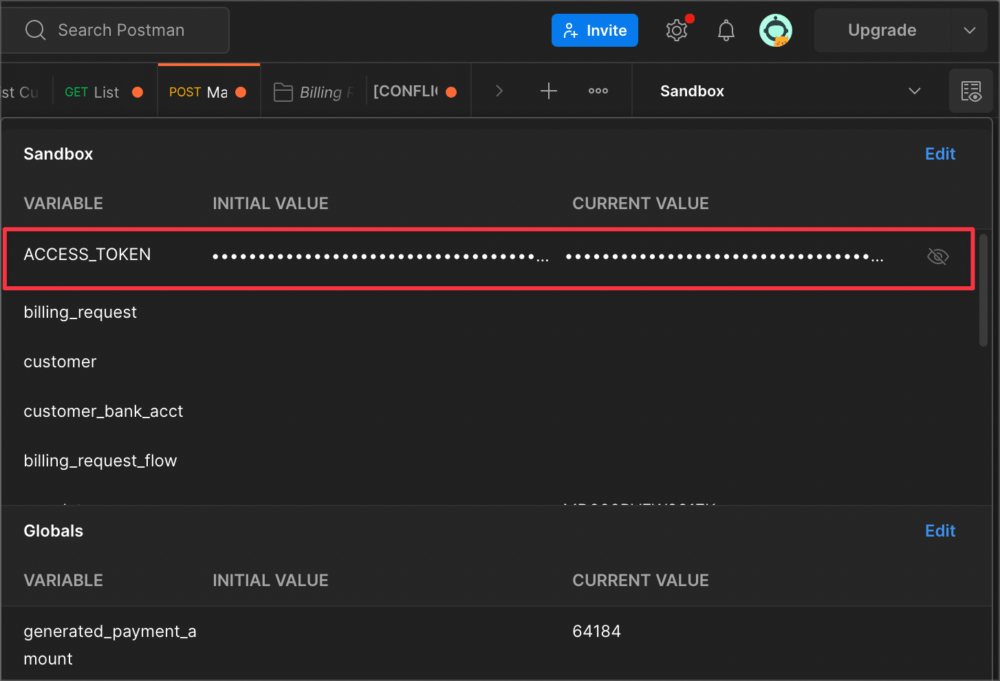
Task: Select the billing_request_flow variable
Action: click(x=100, y=460)
